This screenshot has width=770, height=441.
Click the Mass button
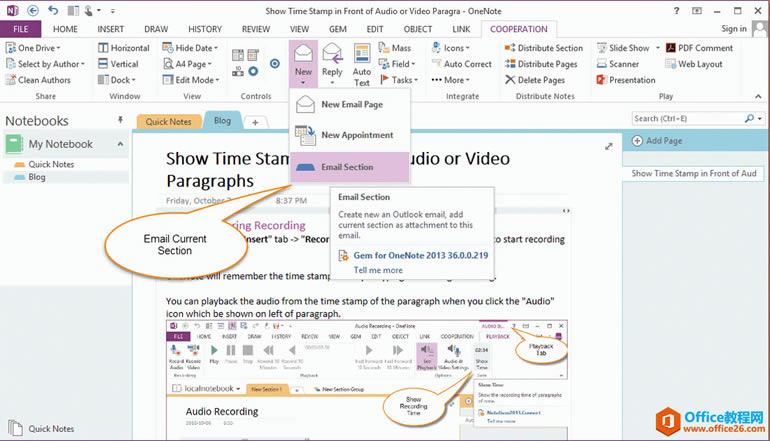click(394, 48)
